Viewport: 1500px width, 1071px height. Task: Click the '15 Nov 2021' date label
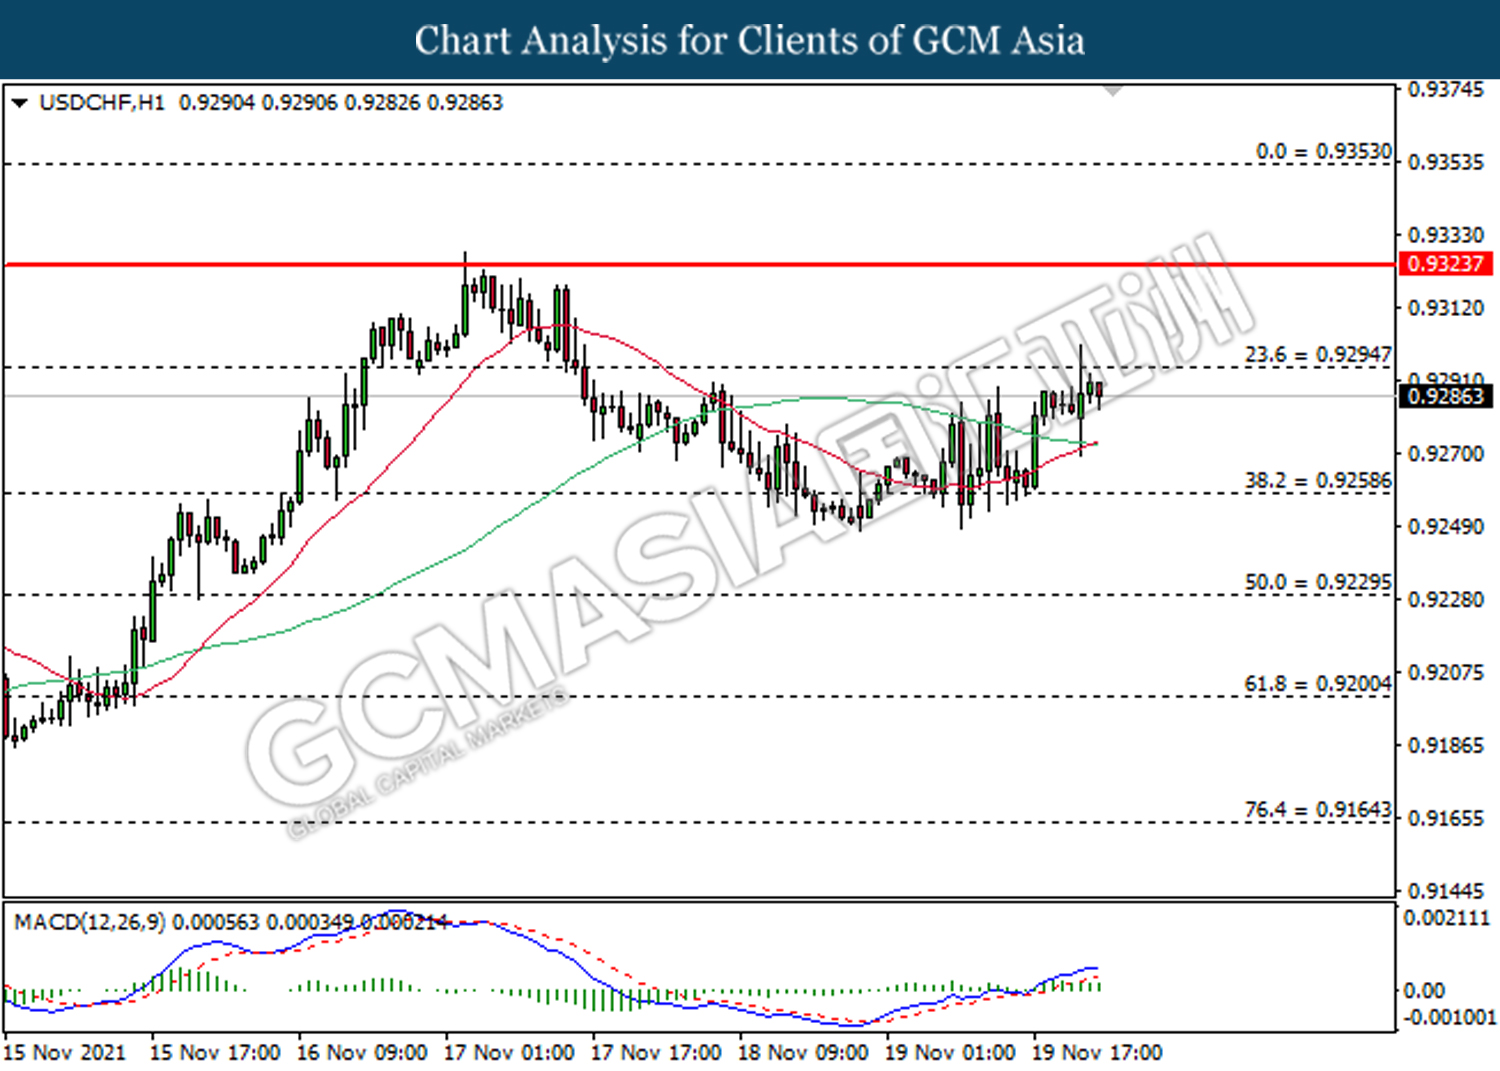[65, 1053]
